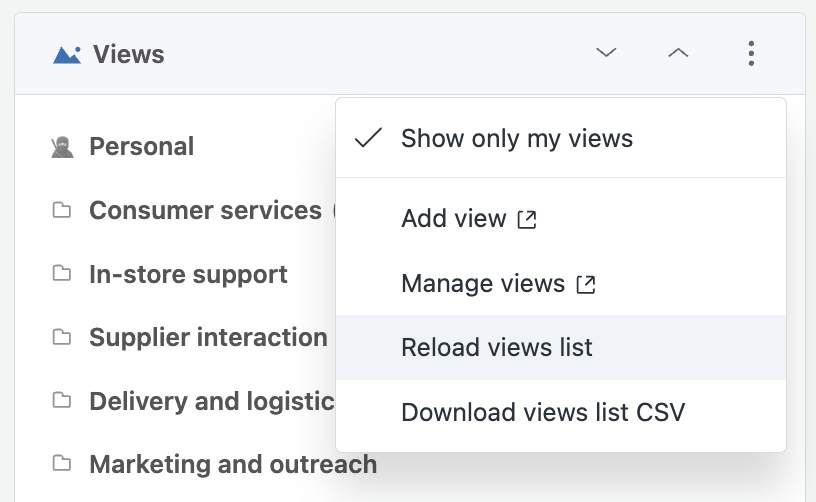Viewport: 816px width, 502px height.
Task: Select the Personal views group
Action: pos(142,147)
